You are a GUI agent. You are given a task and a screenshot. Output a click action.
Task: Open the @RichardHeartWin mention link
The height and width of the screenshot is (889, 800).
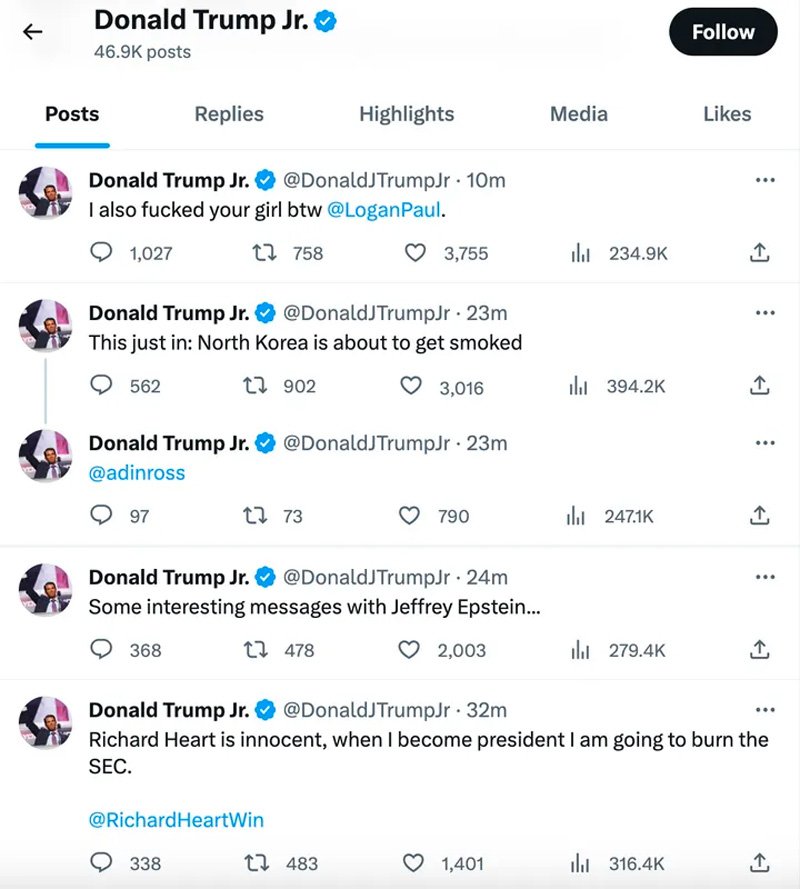coord(176,820)
